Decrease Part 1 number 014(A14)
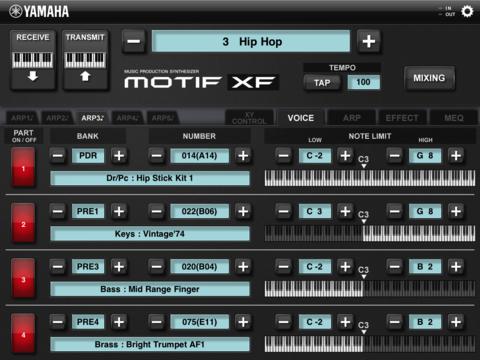The image size is (480, 360). tap(157, 156)
